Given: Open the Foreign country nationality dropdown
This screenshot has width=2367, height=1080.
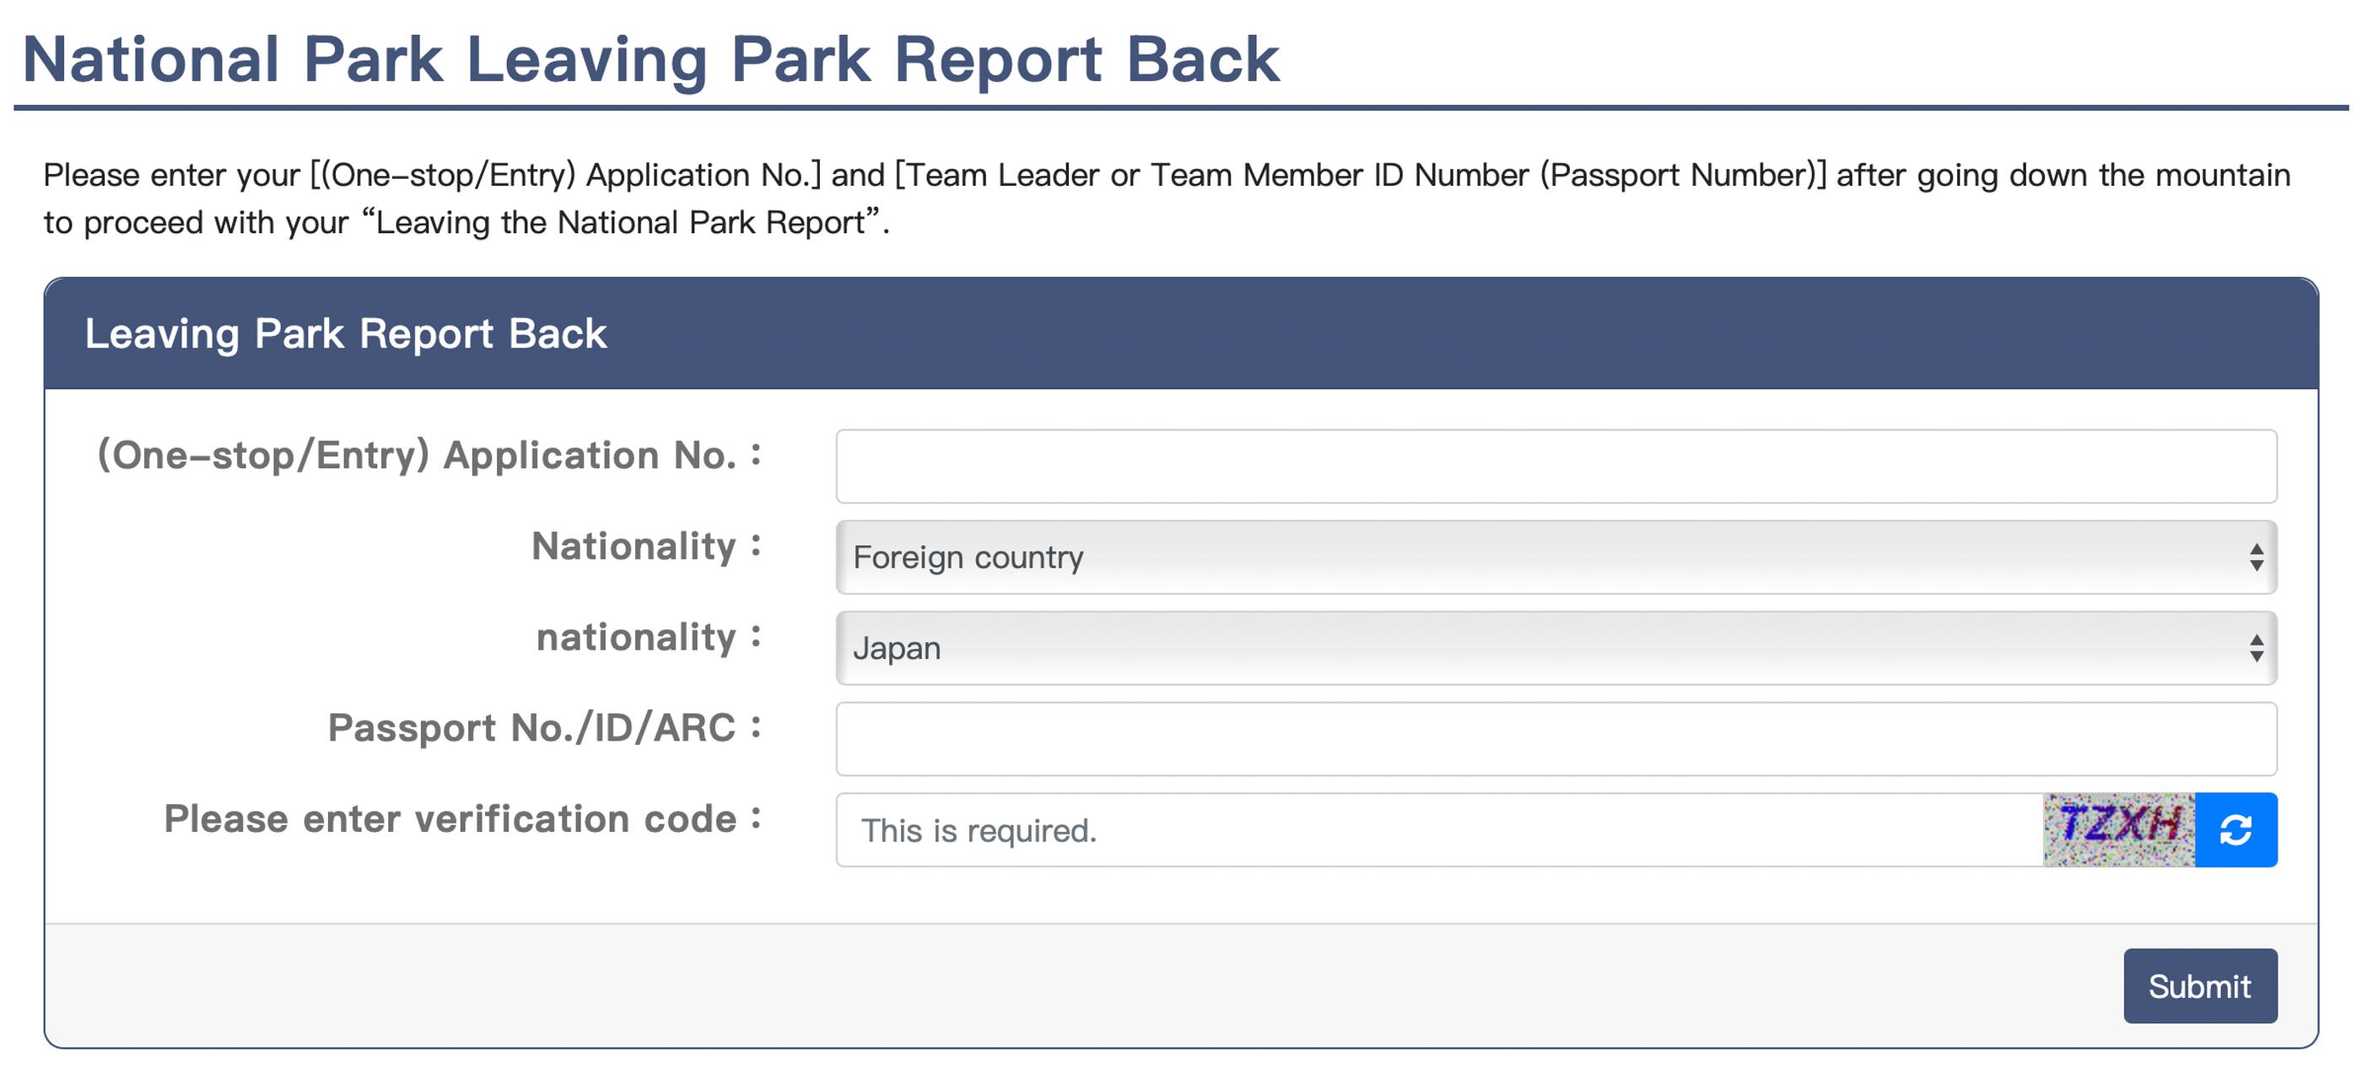Looking at the screenshot, I should 1540,557.
